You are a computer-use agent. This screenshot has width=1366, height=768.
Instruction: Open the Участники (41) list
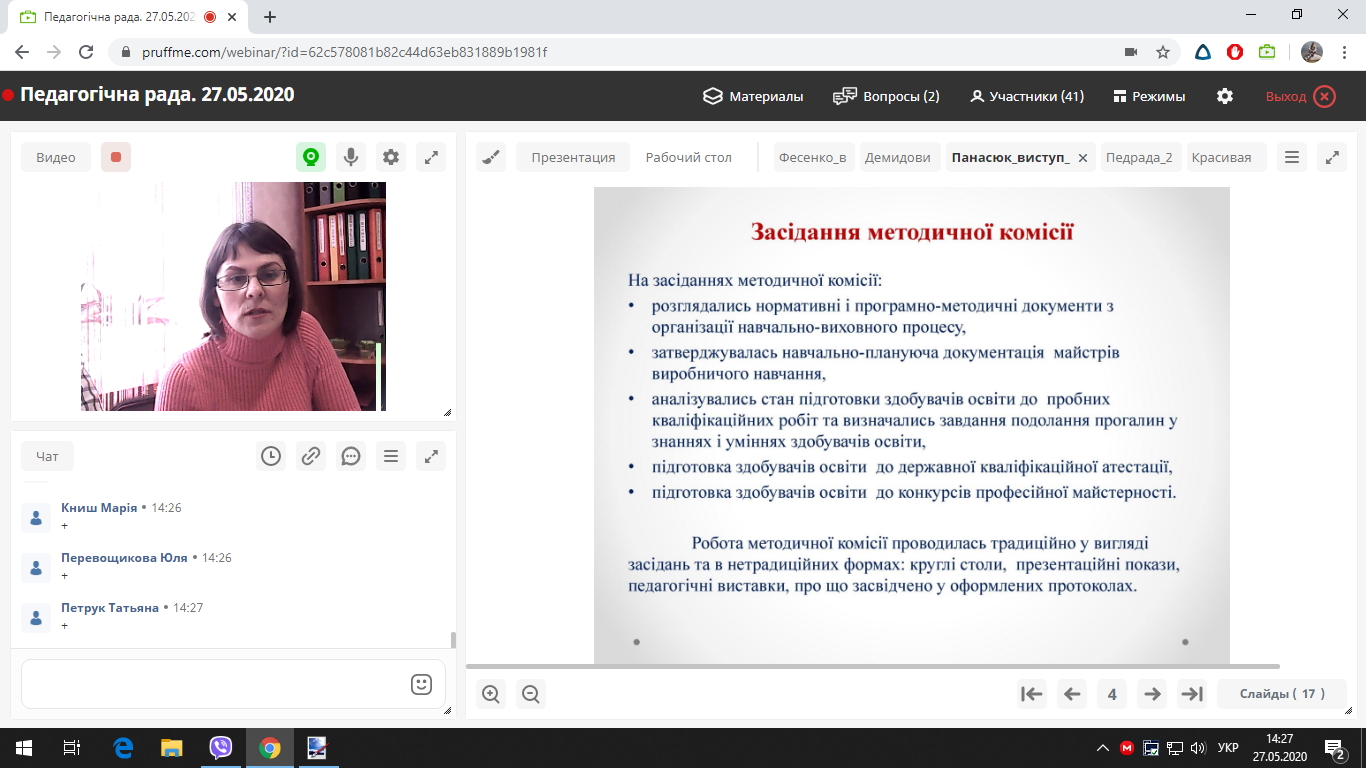coord(1027,96)
